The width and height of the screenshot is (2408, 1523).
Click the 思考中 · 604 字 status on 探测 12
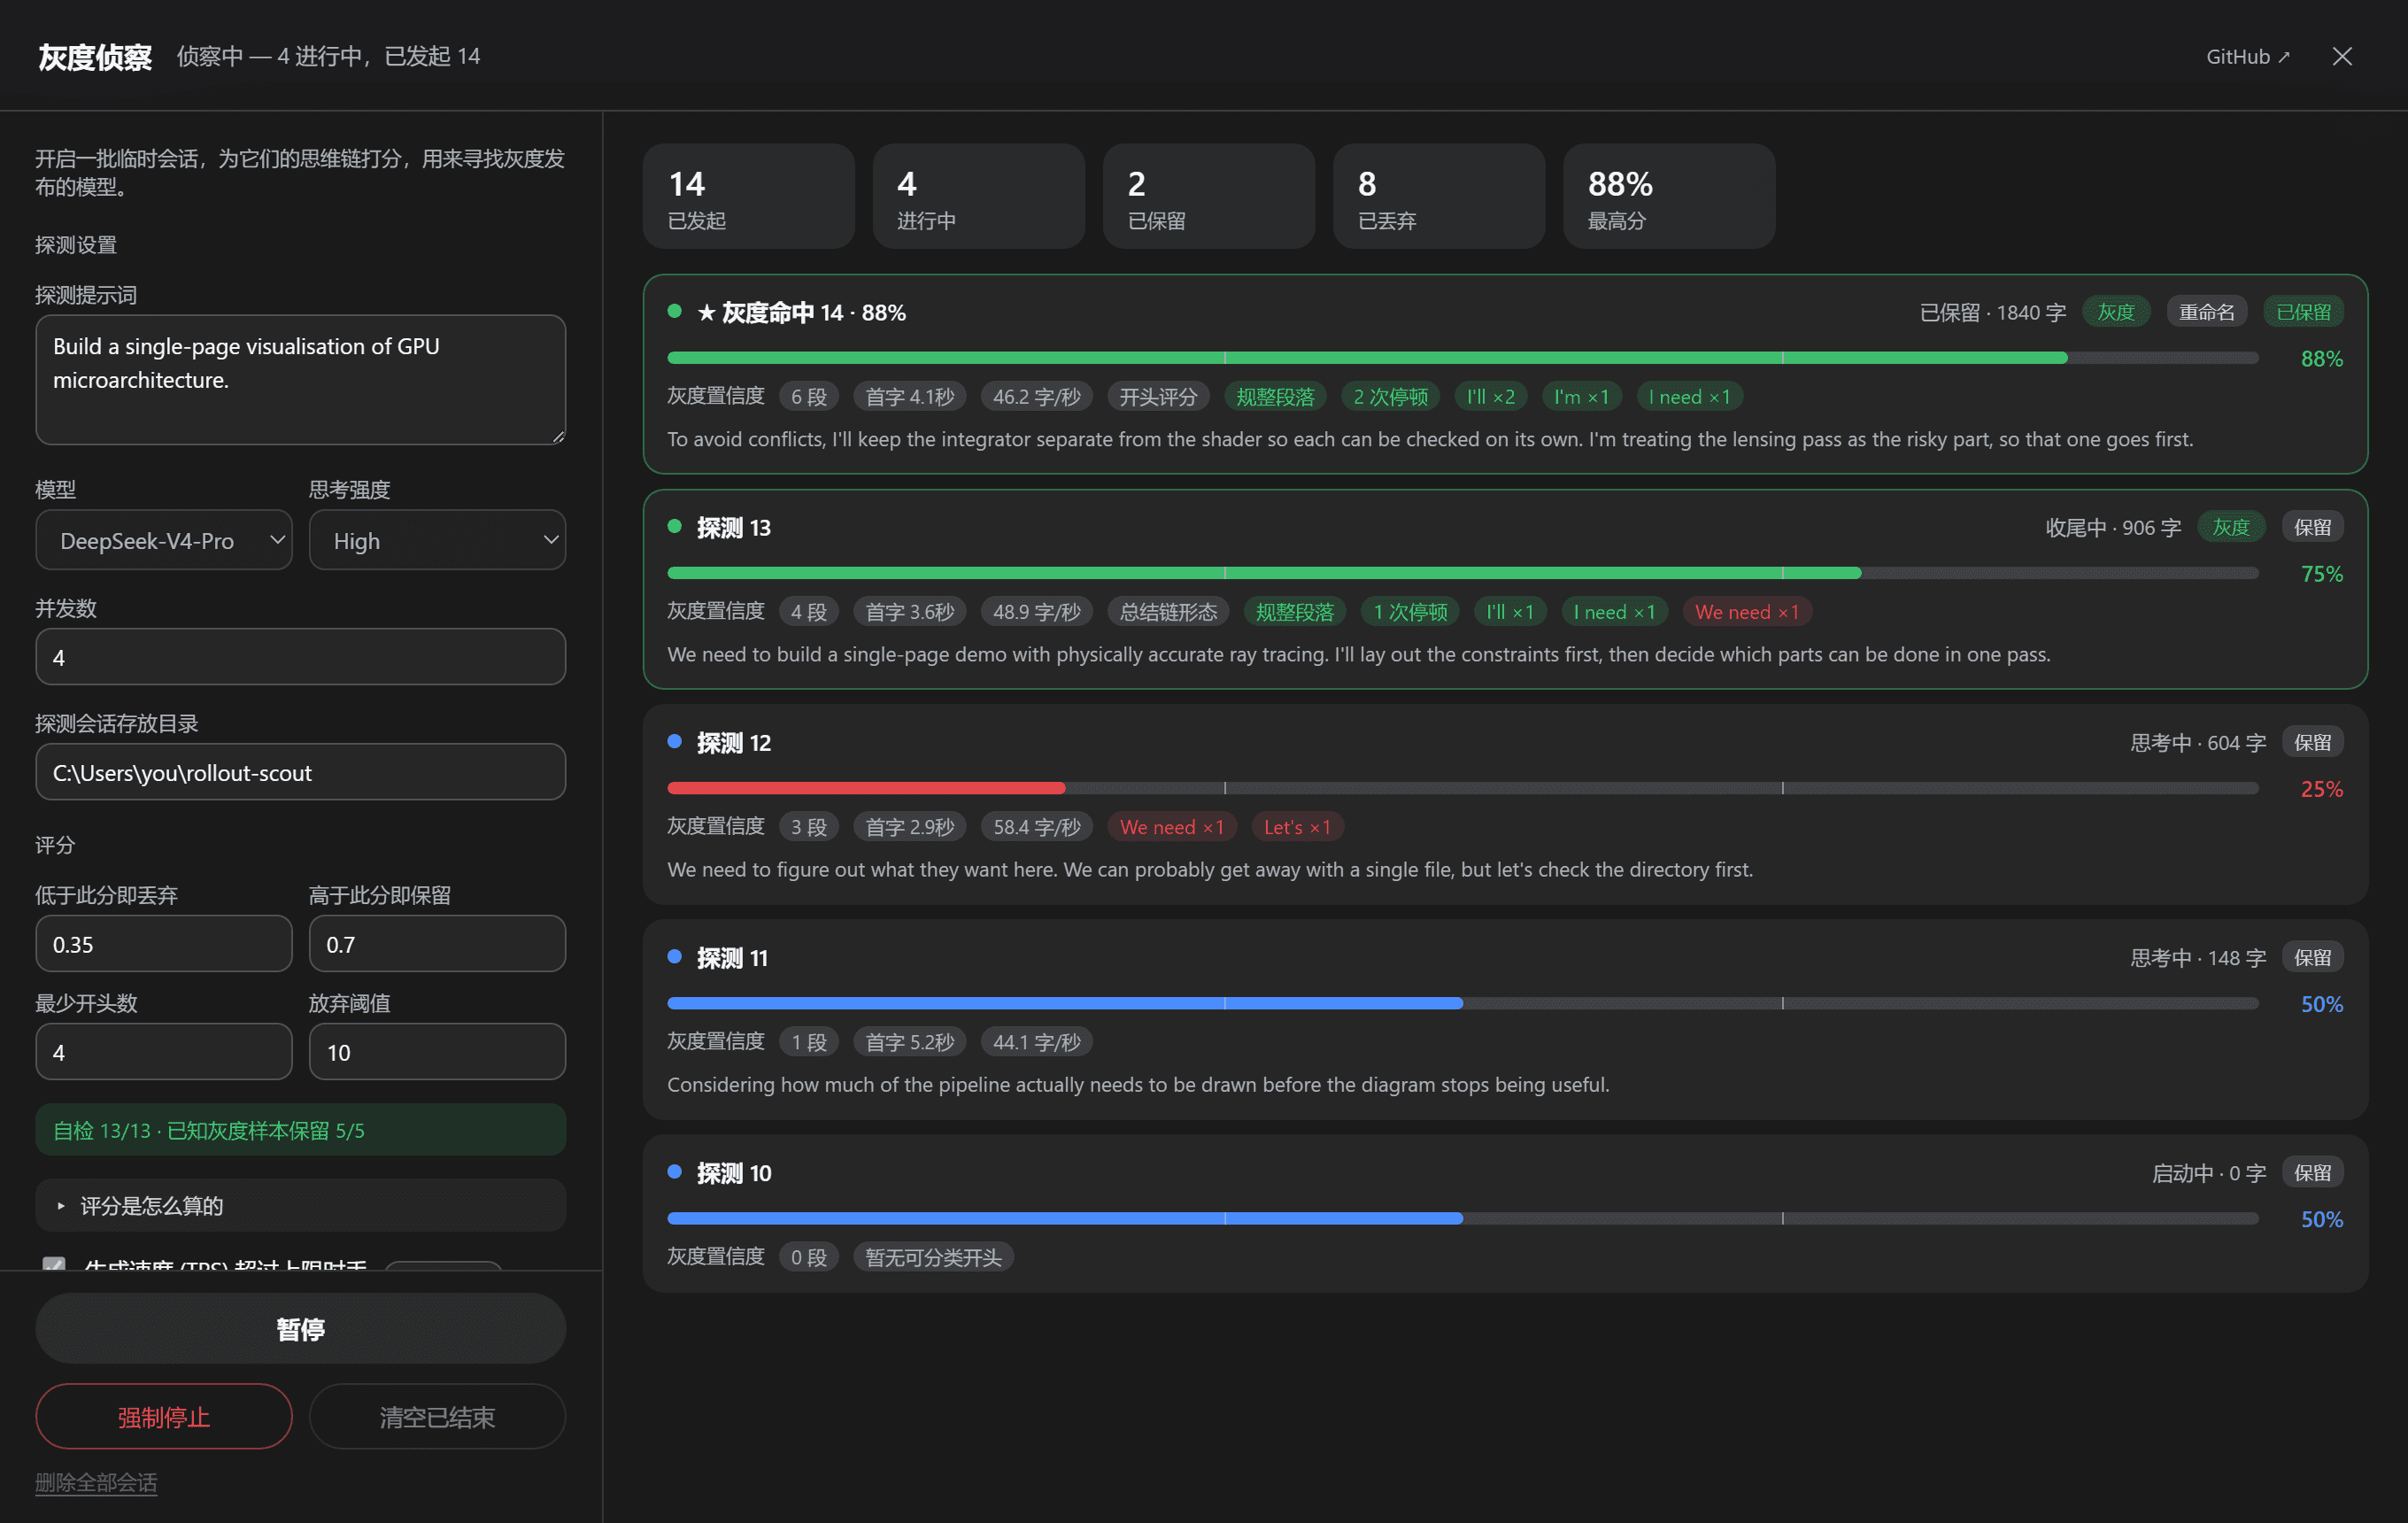click(x=2197, y=742)
